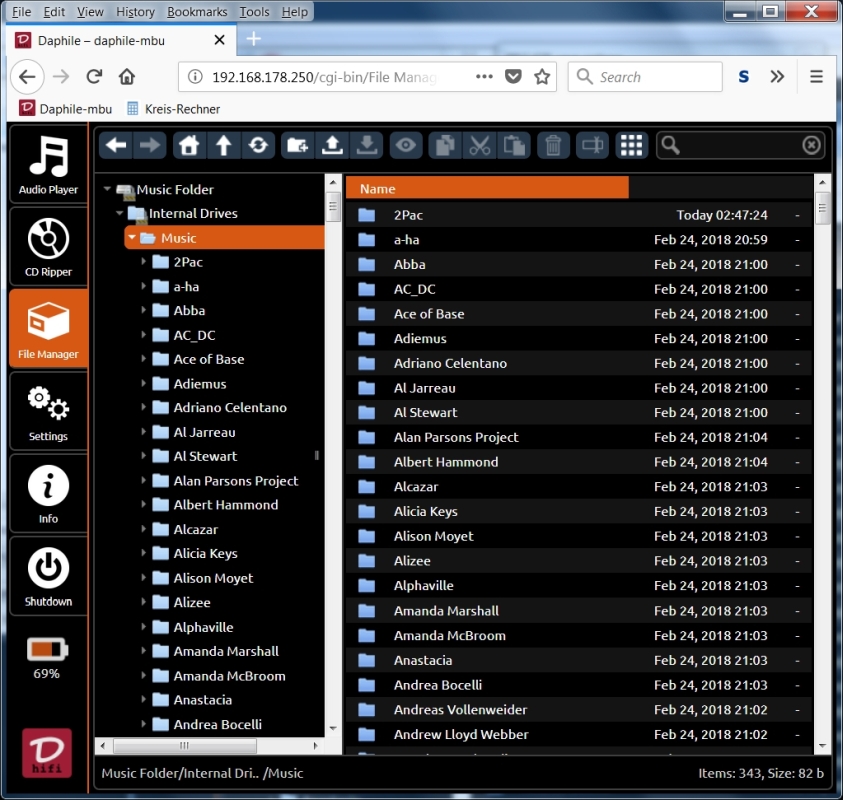843x800 pixels.
Task: Open the Kreis-Rechner bookmark
Action: tap(174, 109)
